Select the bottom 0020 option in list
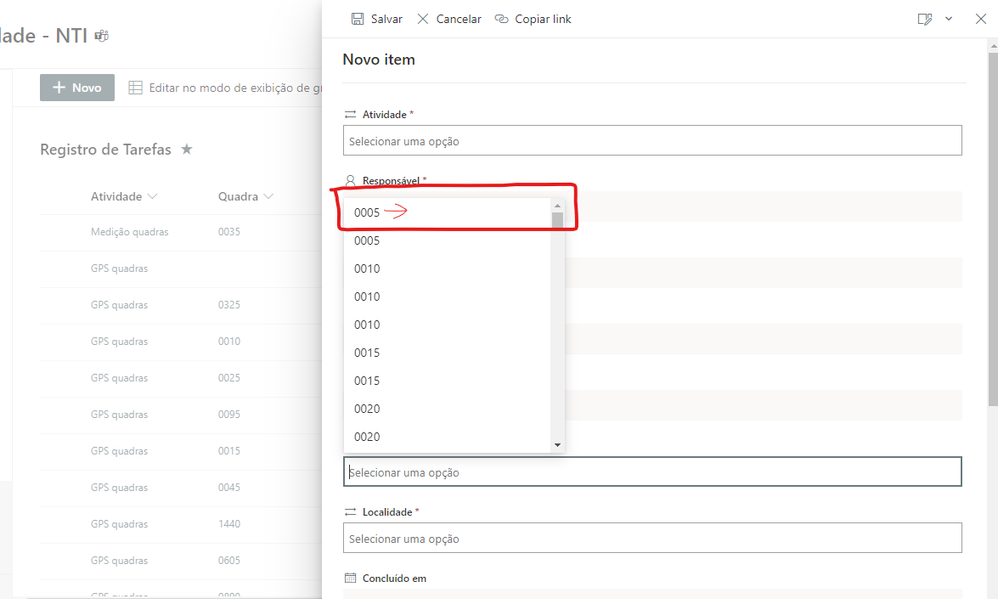The width and height of the screenshot is (998, 599). coord(367,437)
